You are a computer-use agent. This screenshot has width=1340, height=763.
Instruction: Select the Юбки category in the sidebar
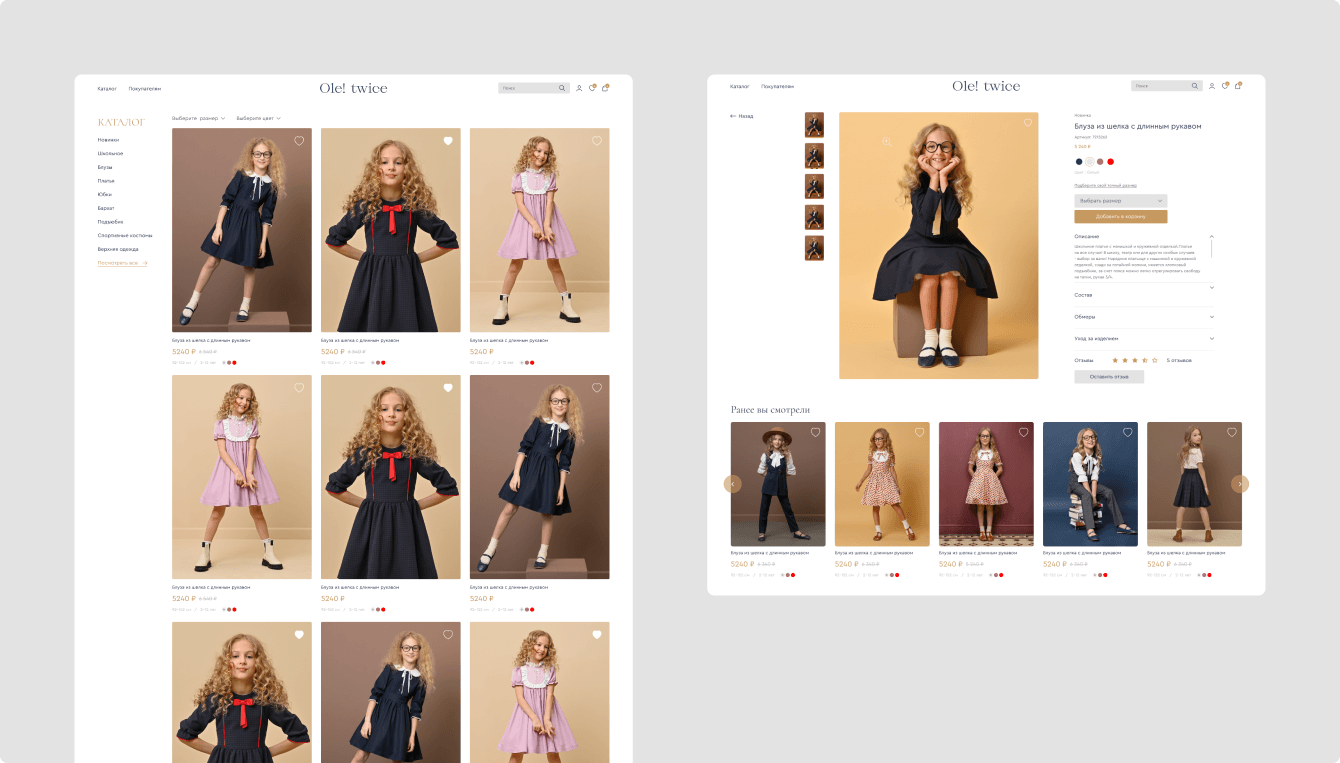(105, 195)
